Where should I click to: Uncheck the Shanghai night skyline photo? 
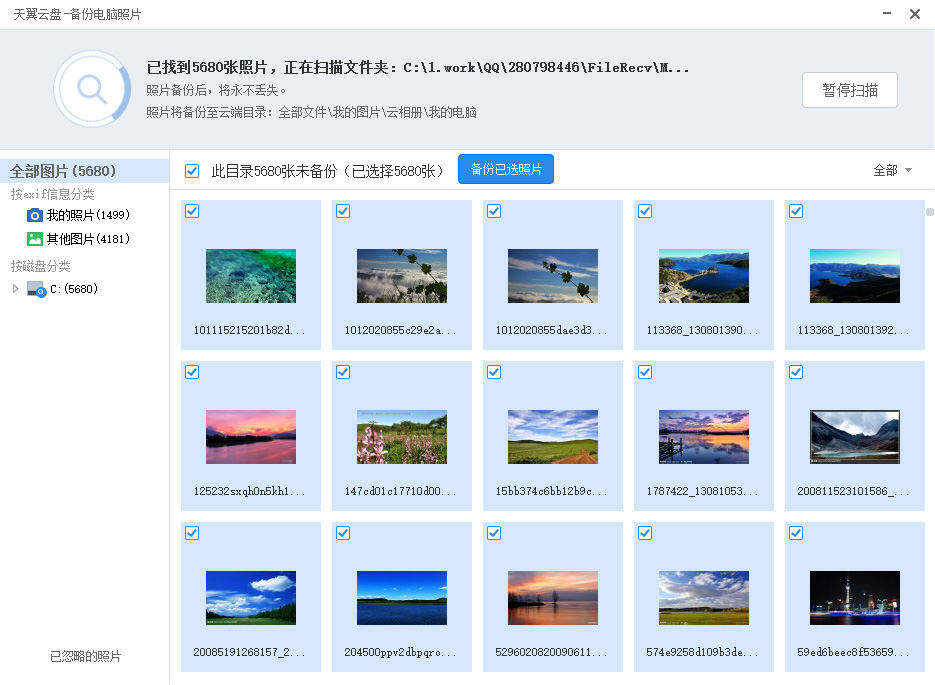click(795, 533)
